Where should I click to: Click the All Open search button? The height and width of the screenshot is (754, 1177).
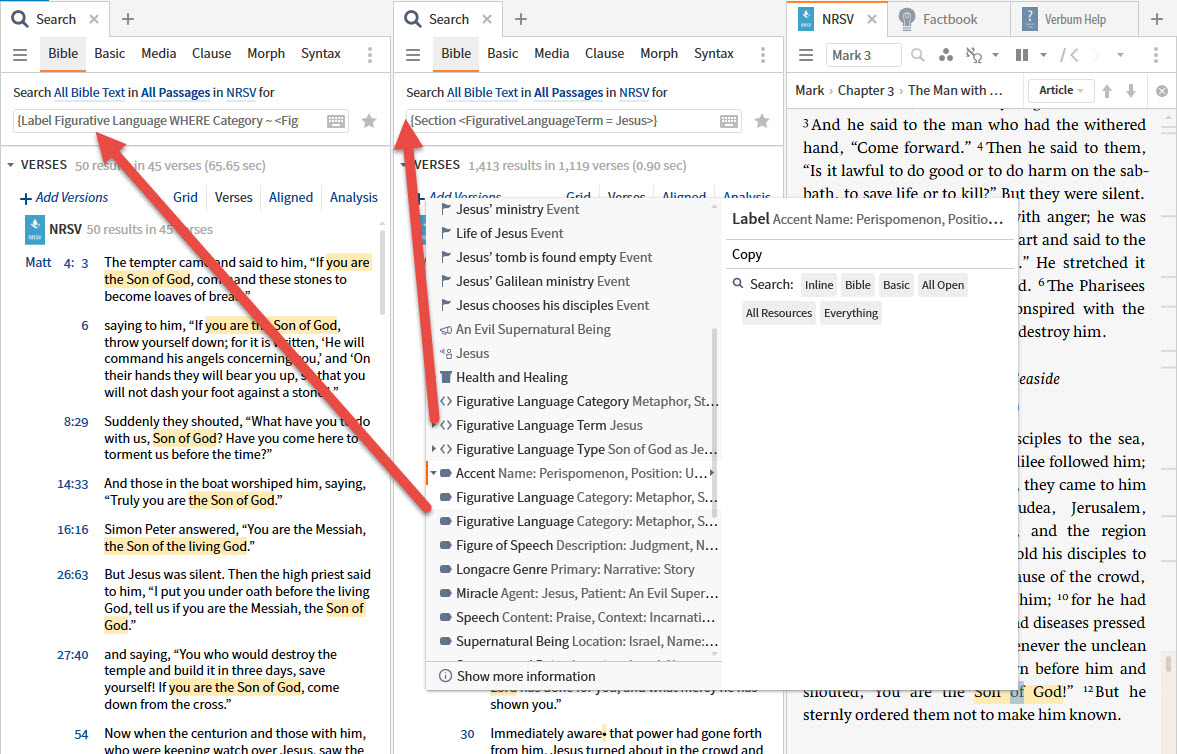(x=943, y=285)
